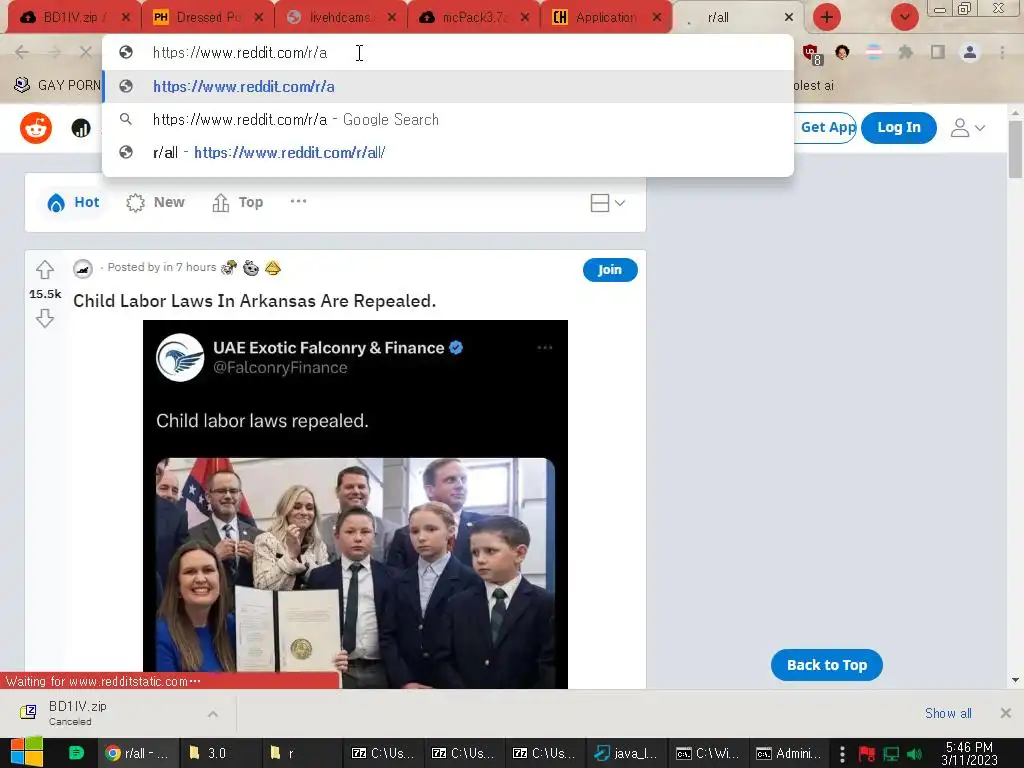Click the red flag tray icon
The width and height of the screenshot is (1024, 768).
[867, 754]
